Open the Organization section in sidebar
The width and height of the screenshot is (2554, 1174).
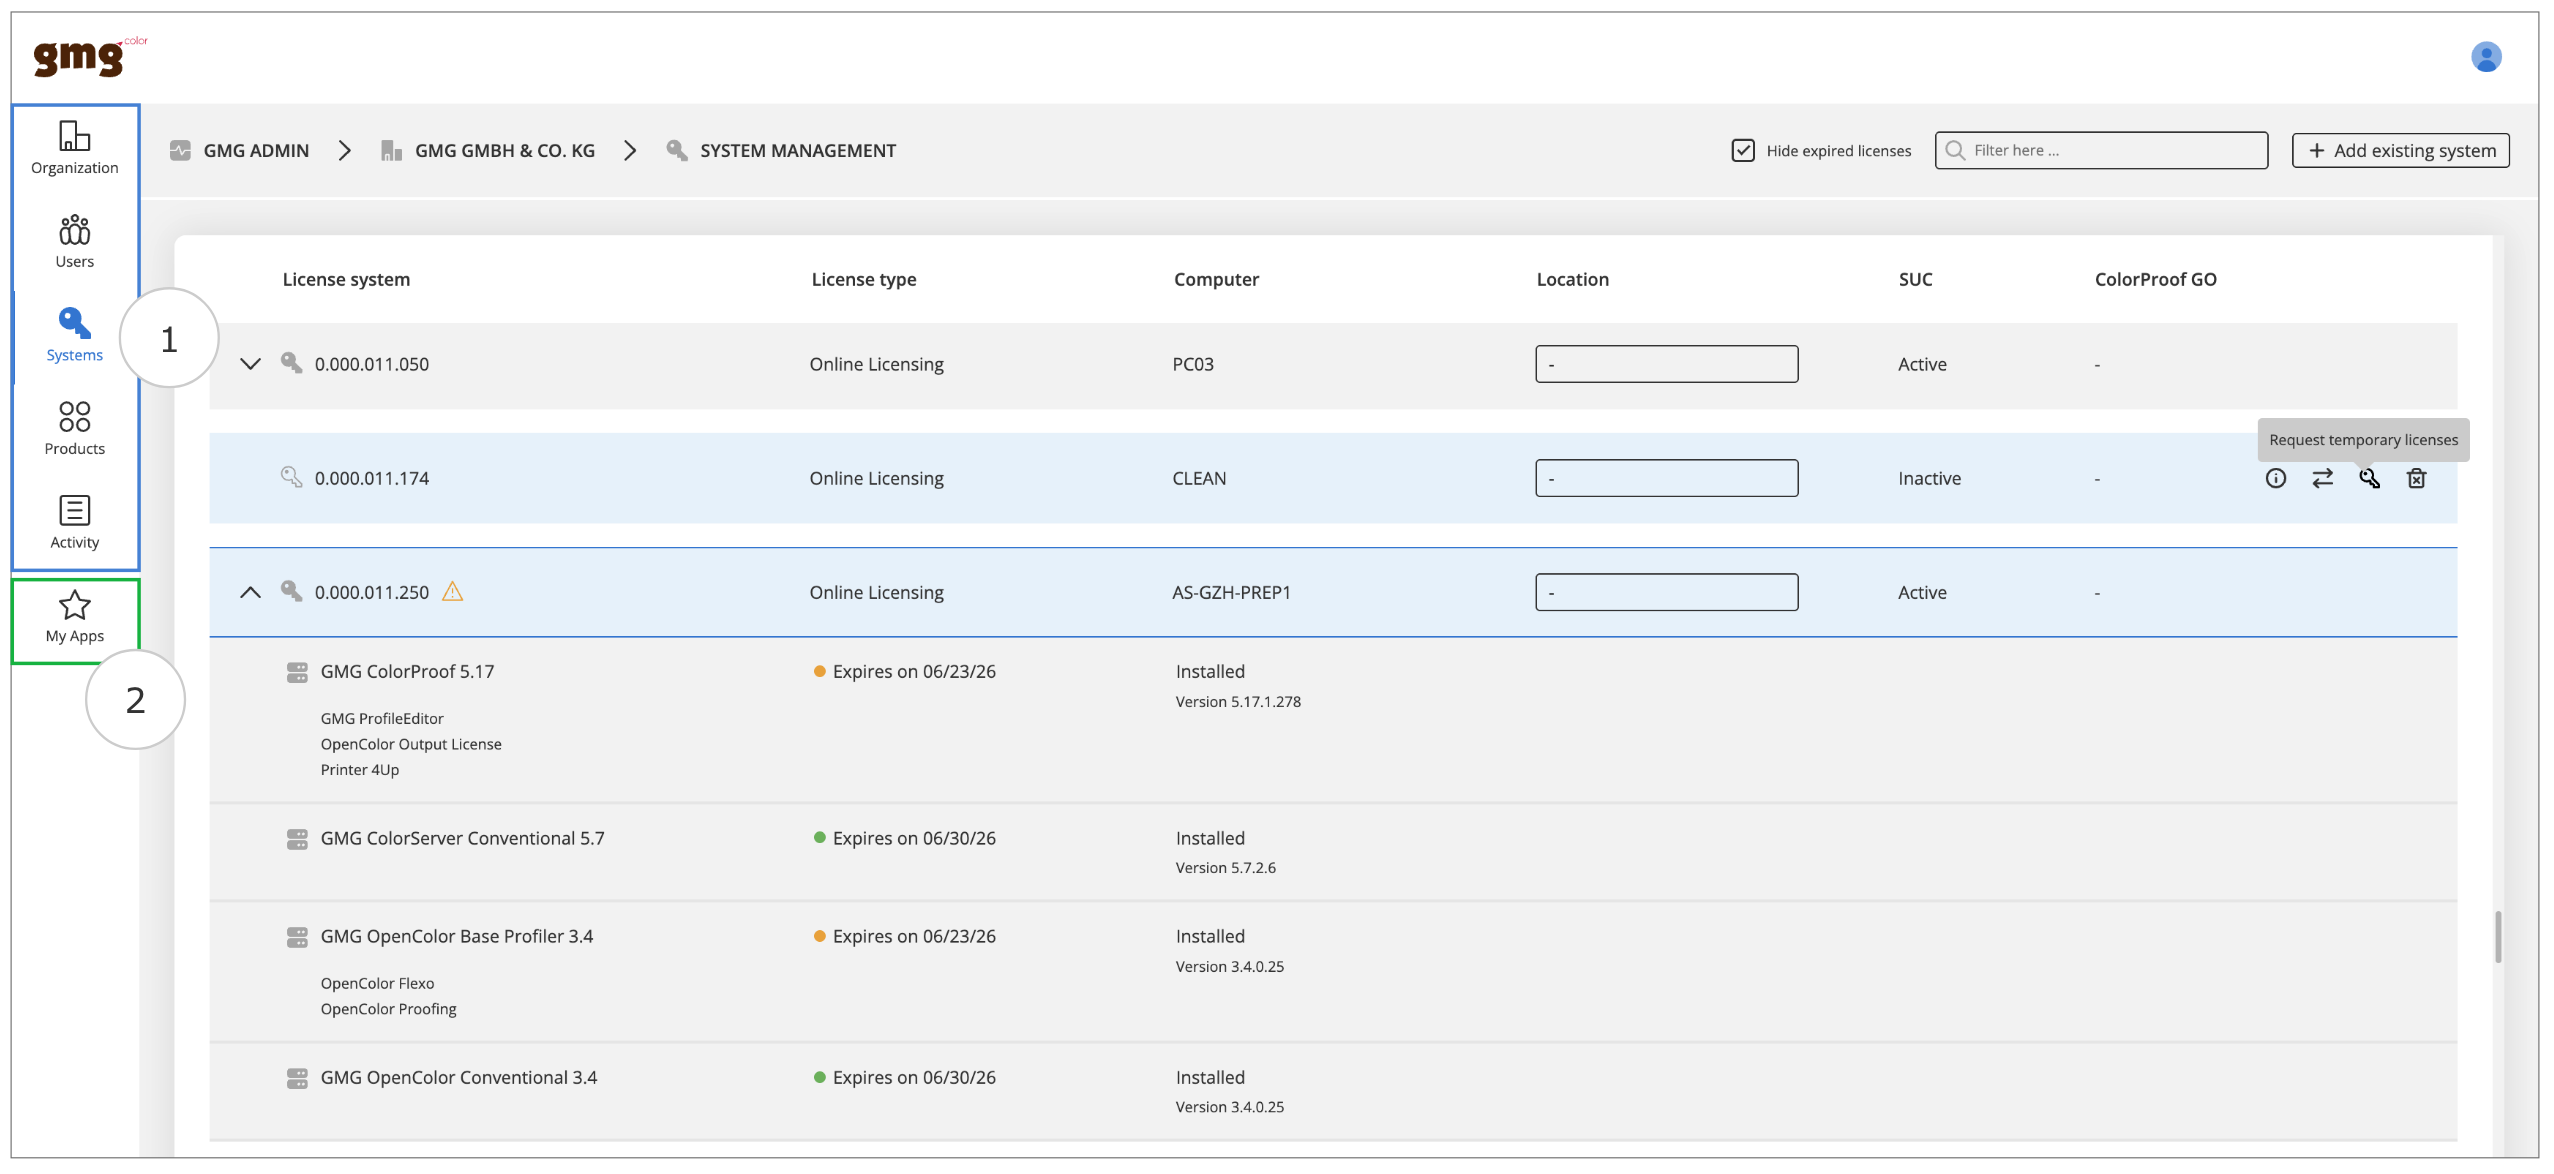(75, 148)
